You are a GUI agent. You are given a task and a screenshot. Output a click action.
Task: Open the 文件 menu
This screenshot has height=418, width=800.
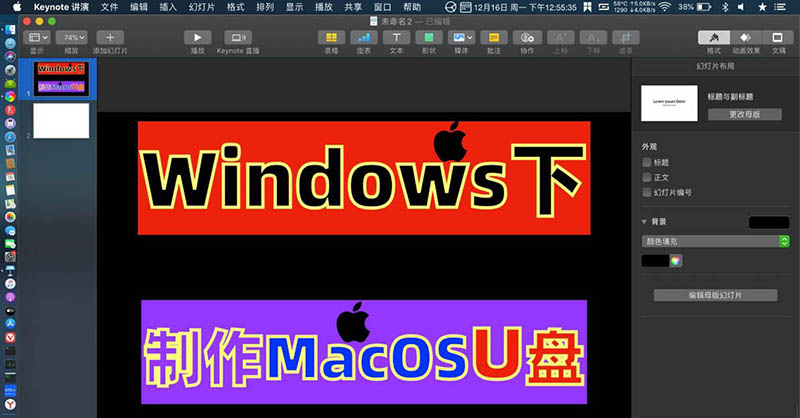click(109, 7)
